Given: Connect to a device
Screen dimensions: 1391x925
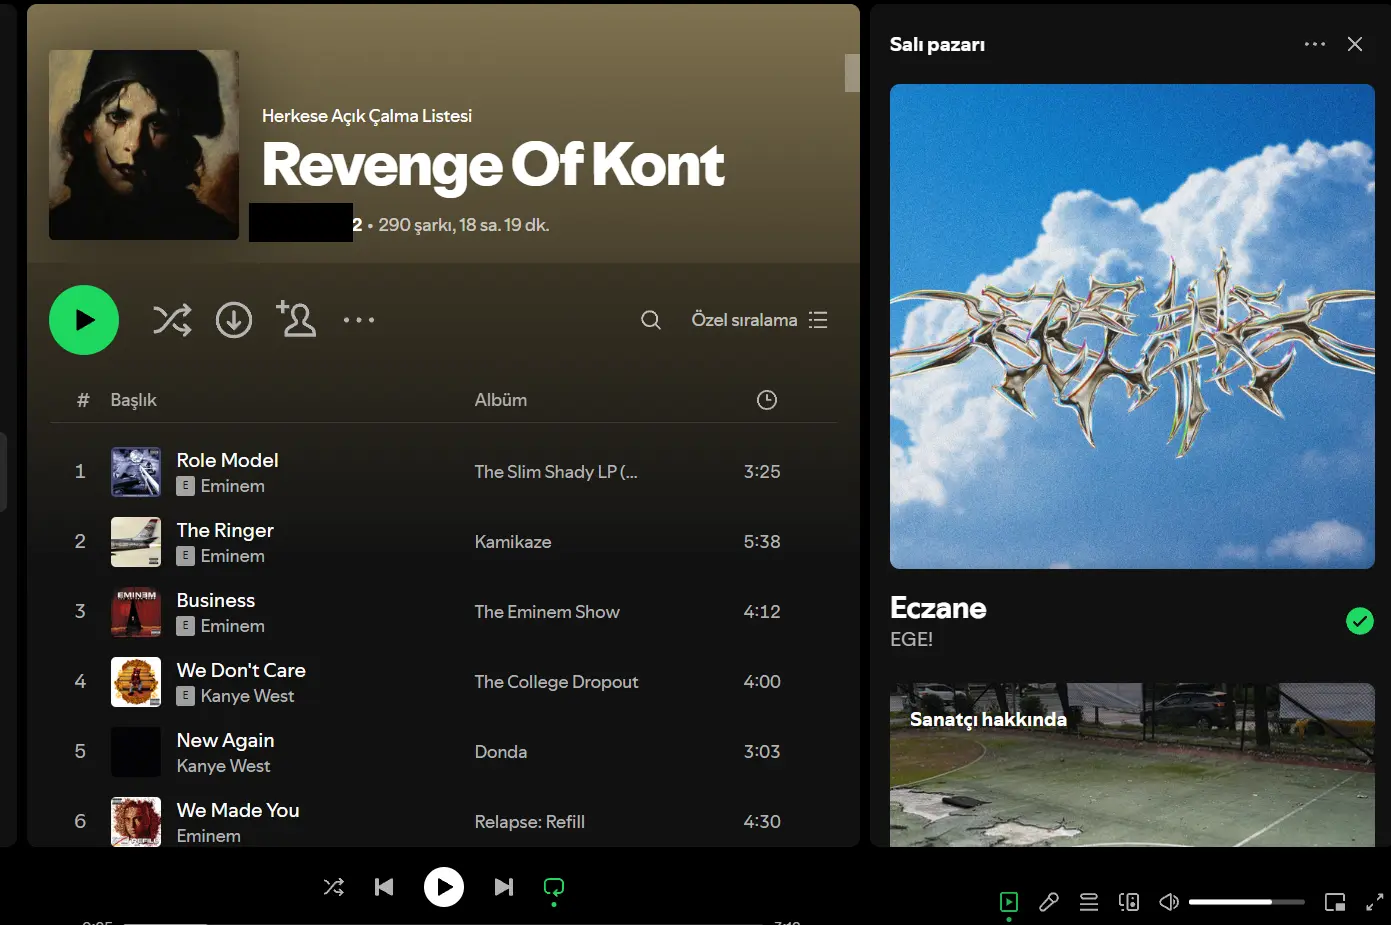Looking at the screenshot, I should tap(1129, 902).
